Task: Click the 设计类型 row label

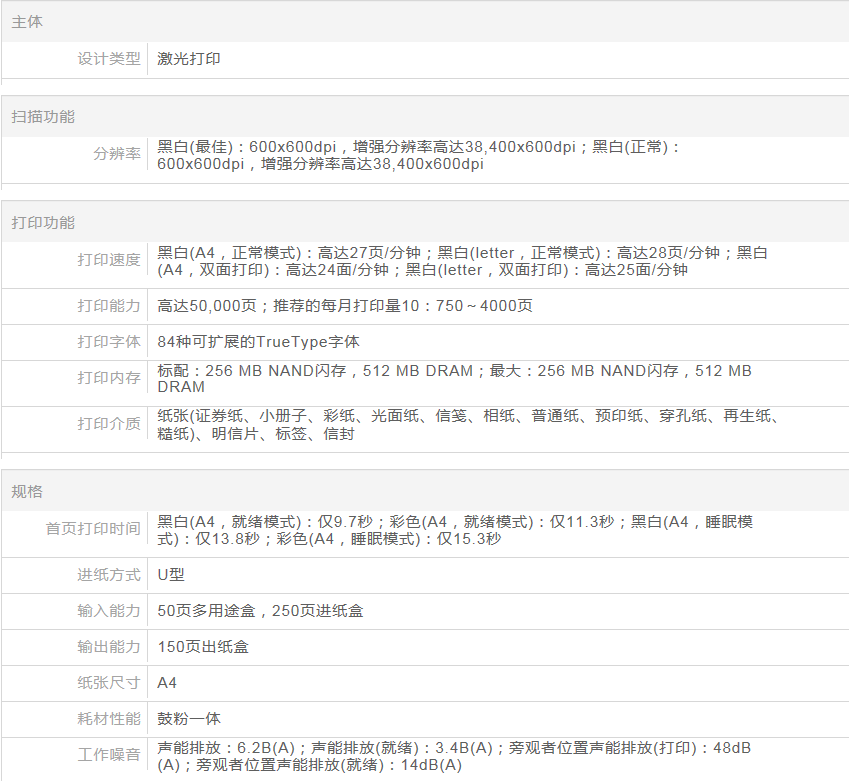Action: coord(109,59)
